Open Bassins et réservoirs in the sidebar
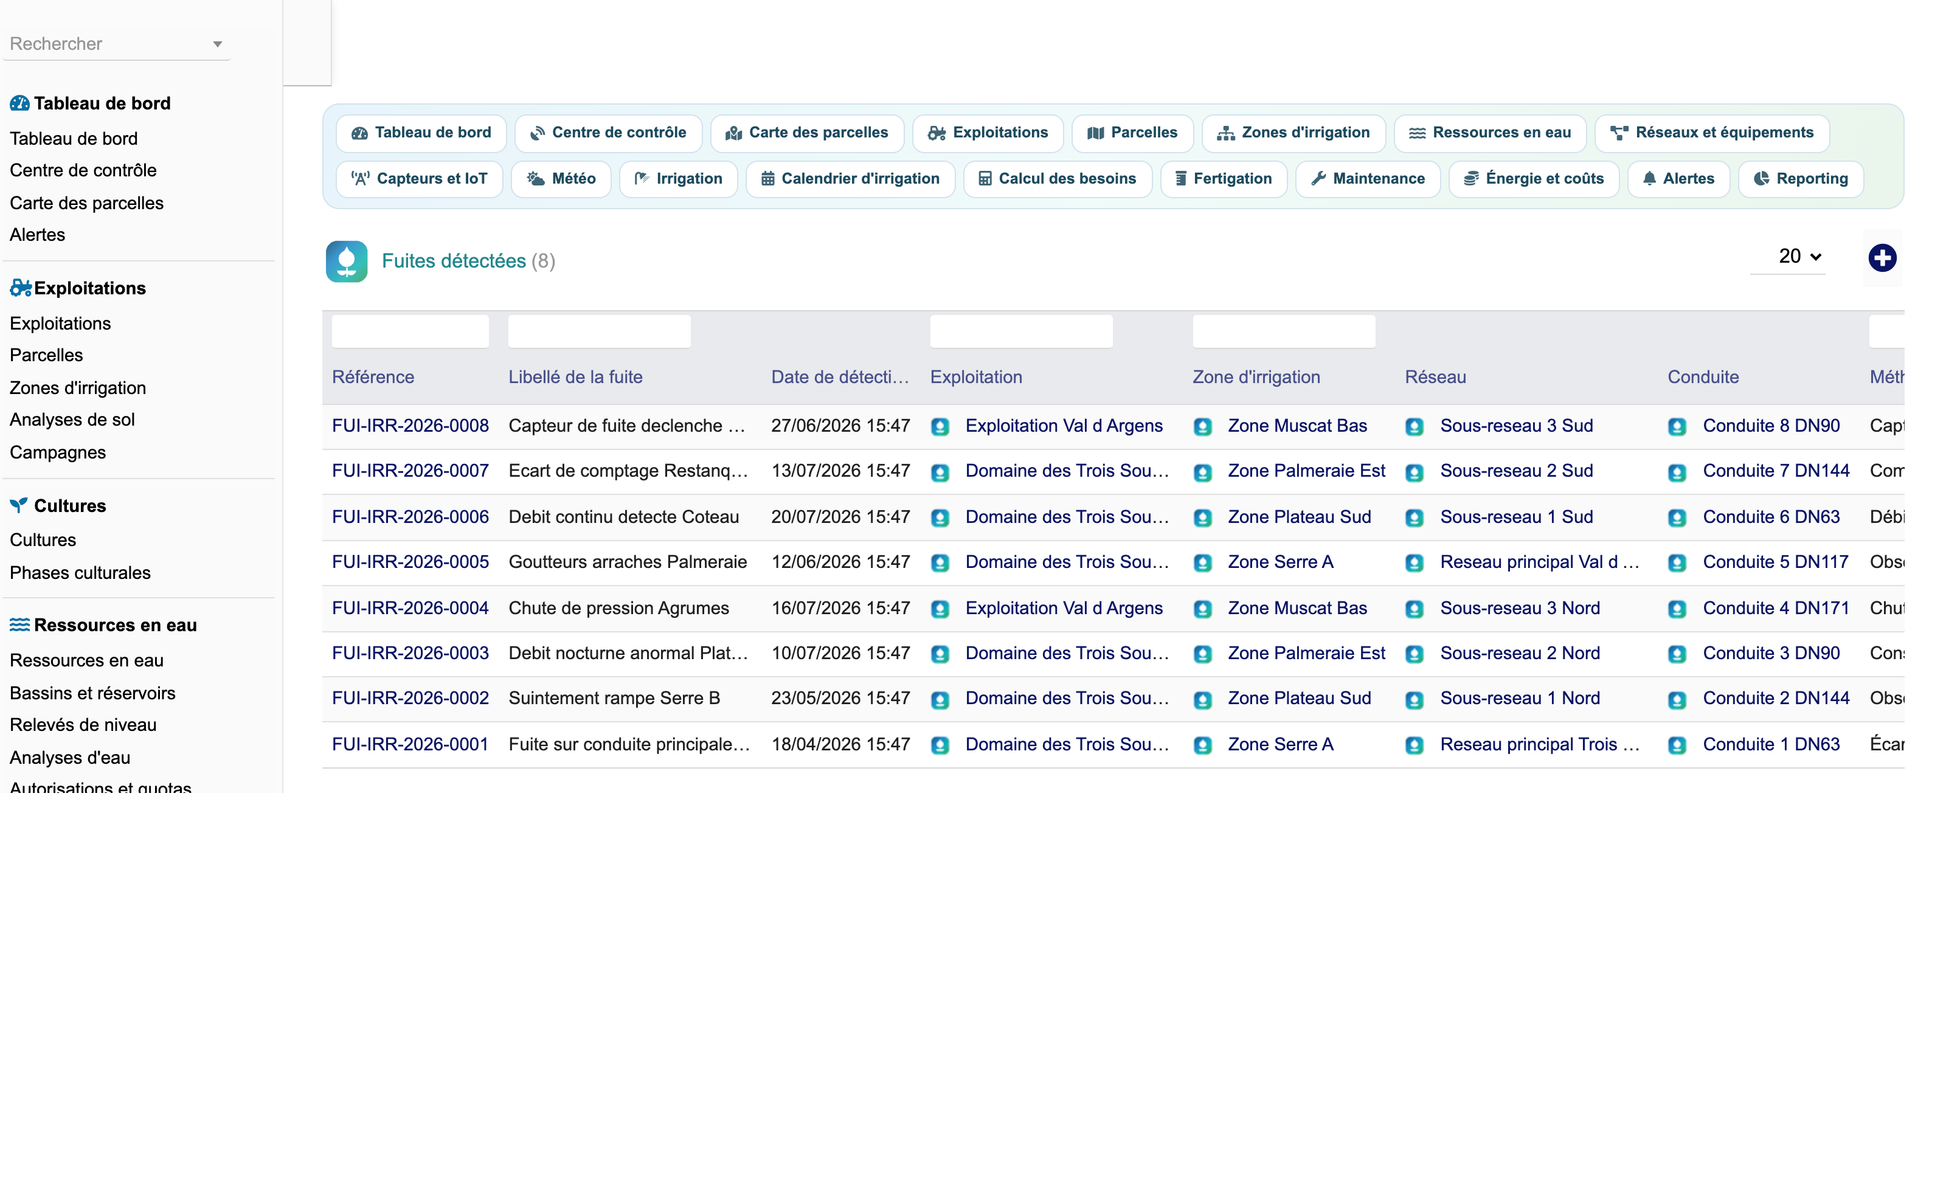 pos(92,693)
